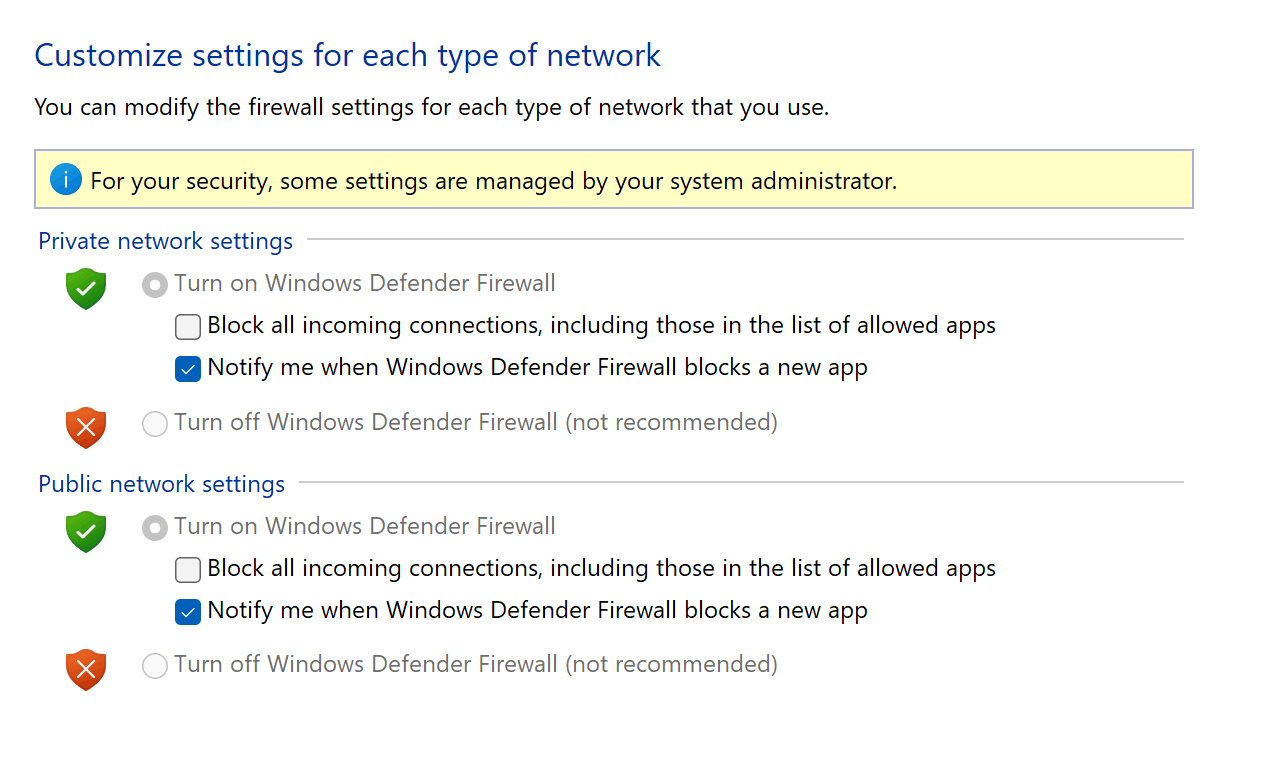Click the Public network settings heading
This screenshot has width=1270, height=774.
tap(162, 484)
